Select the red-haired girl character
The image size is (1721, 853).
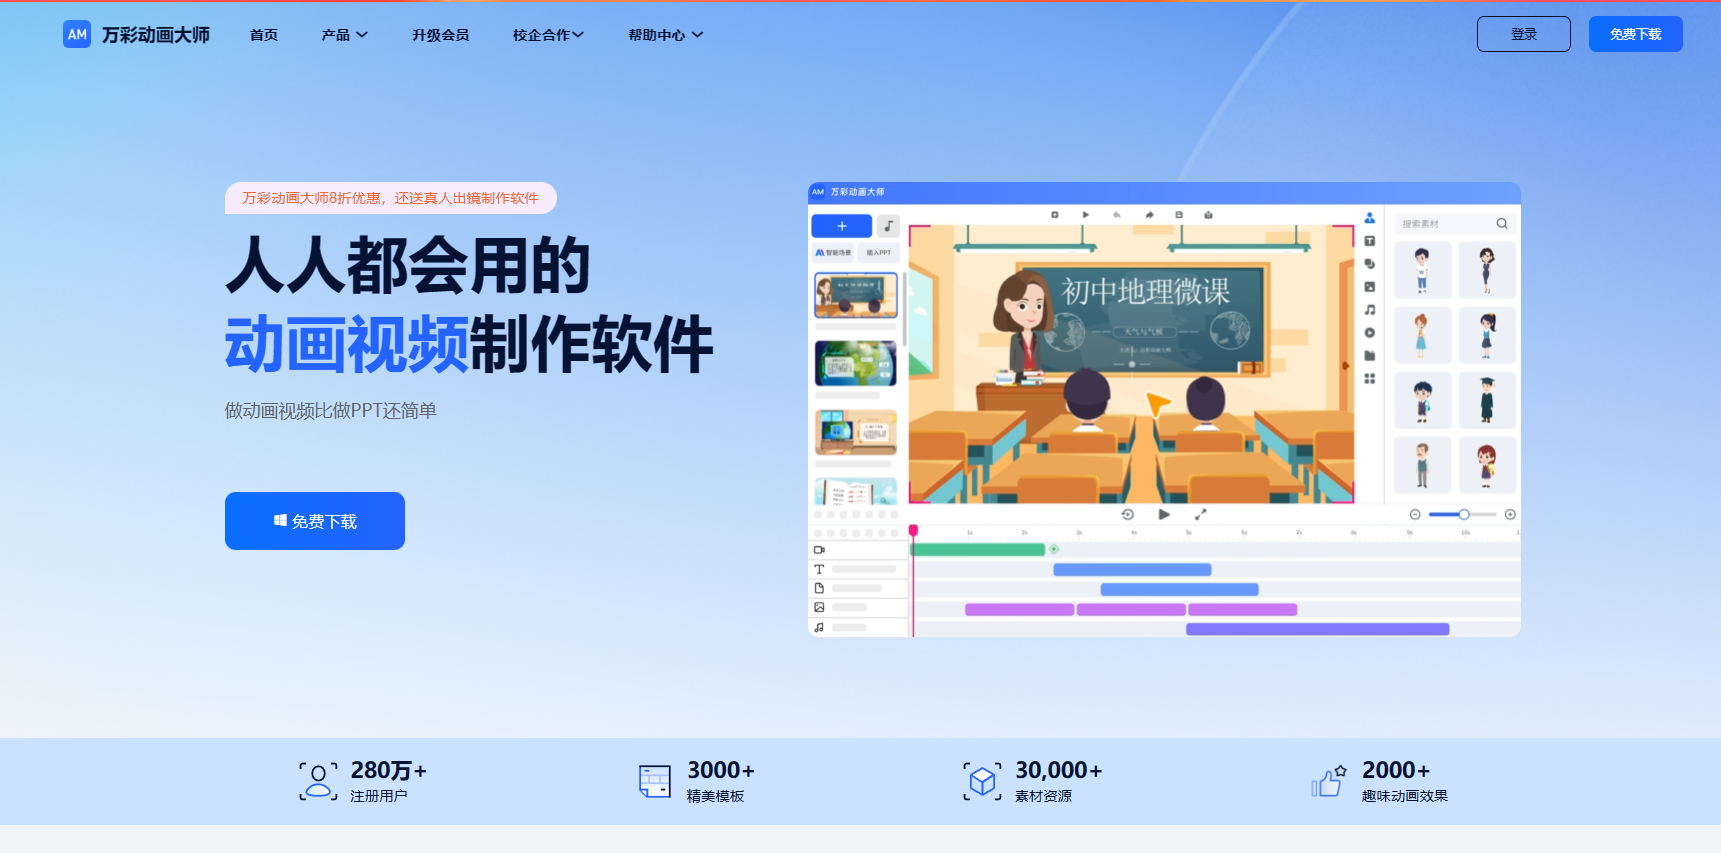tap(1487, 465)
